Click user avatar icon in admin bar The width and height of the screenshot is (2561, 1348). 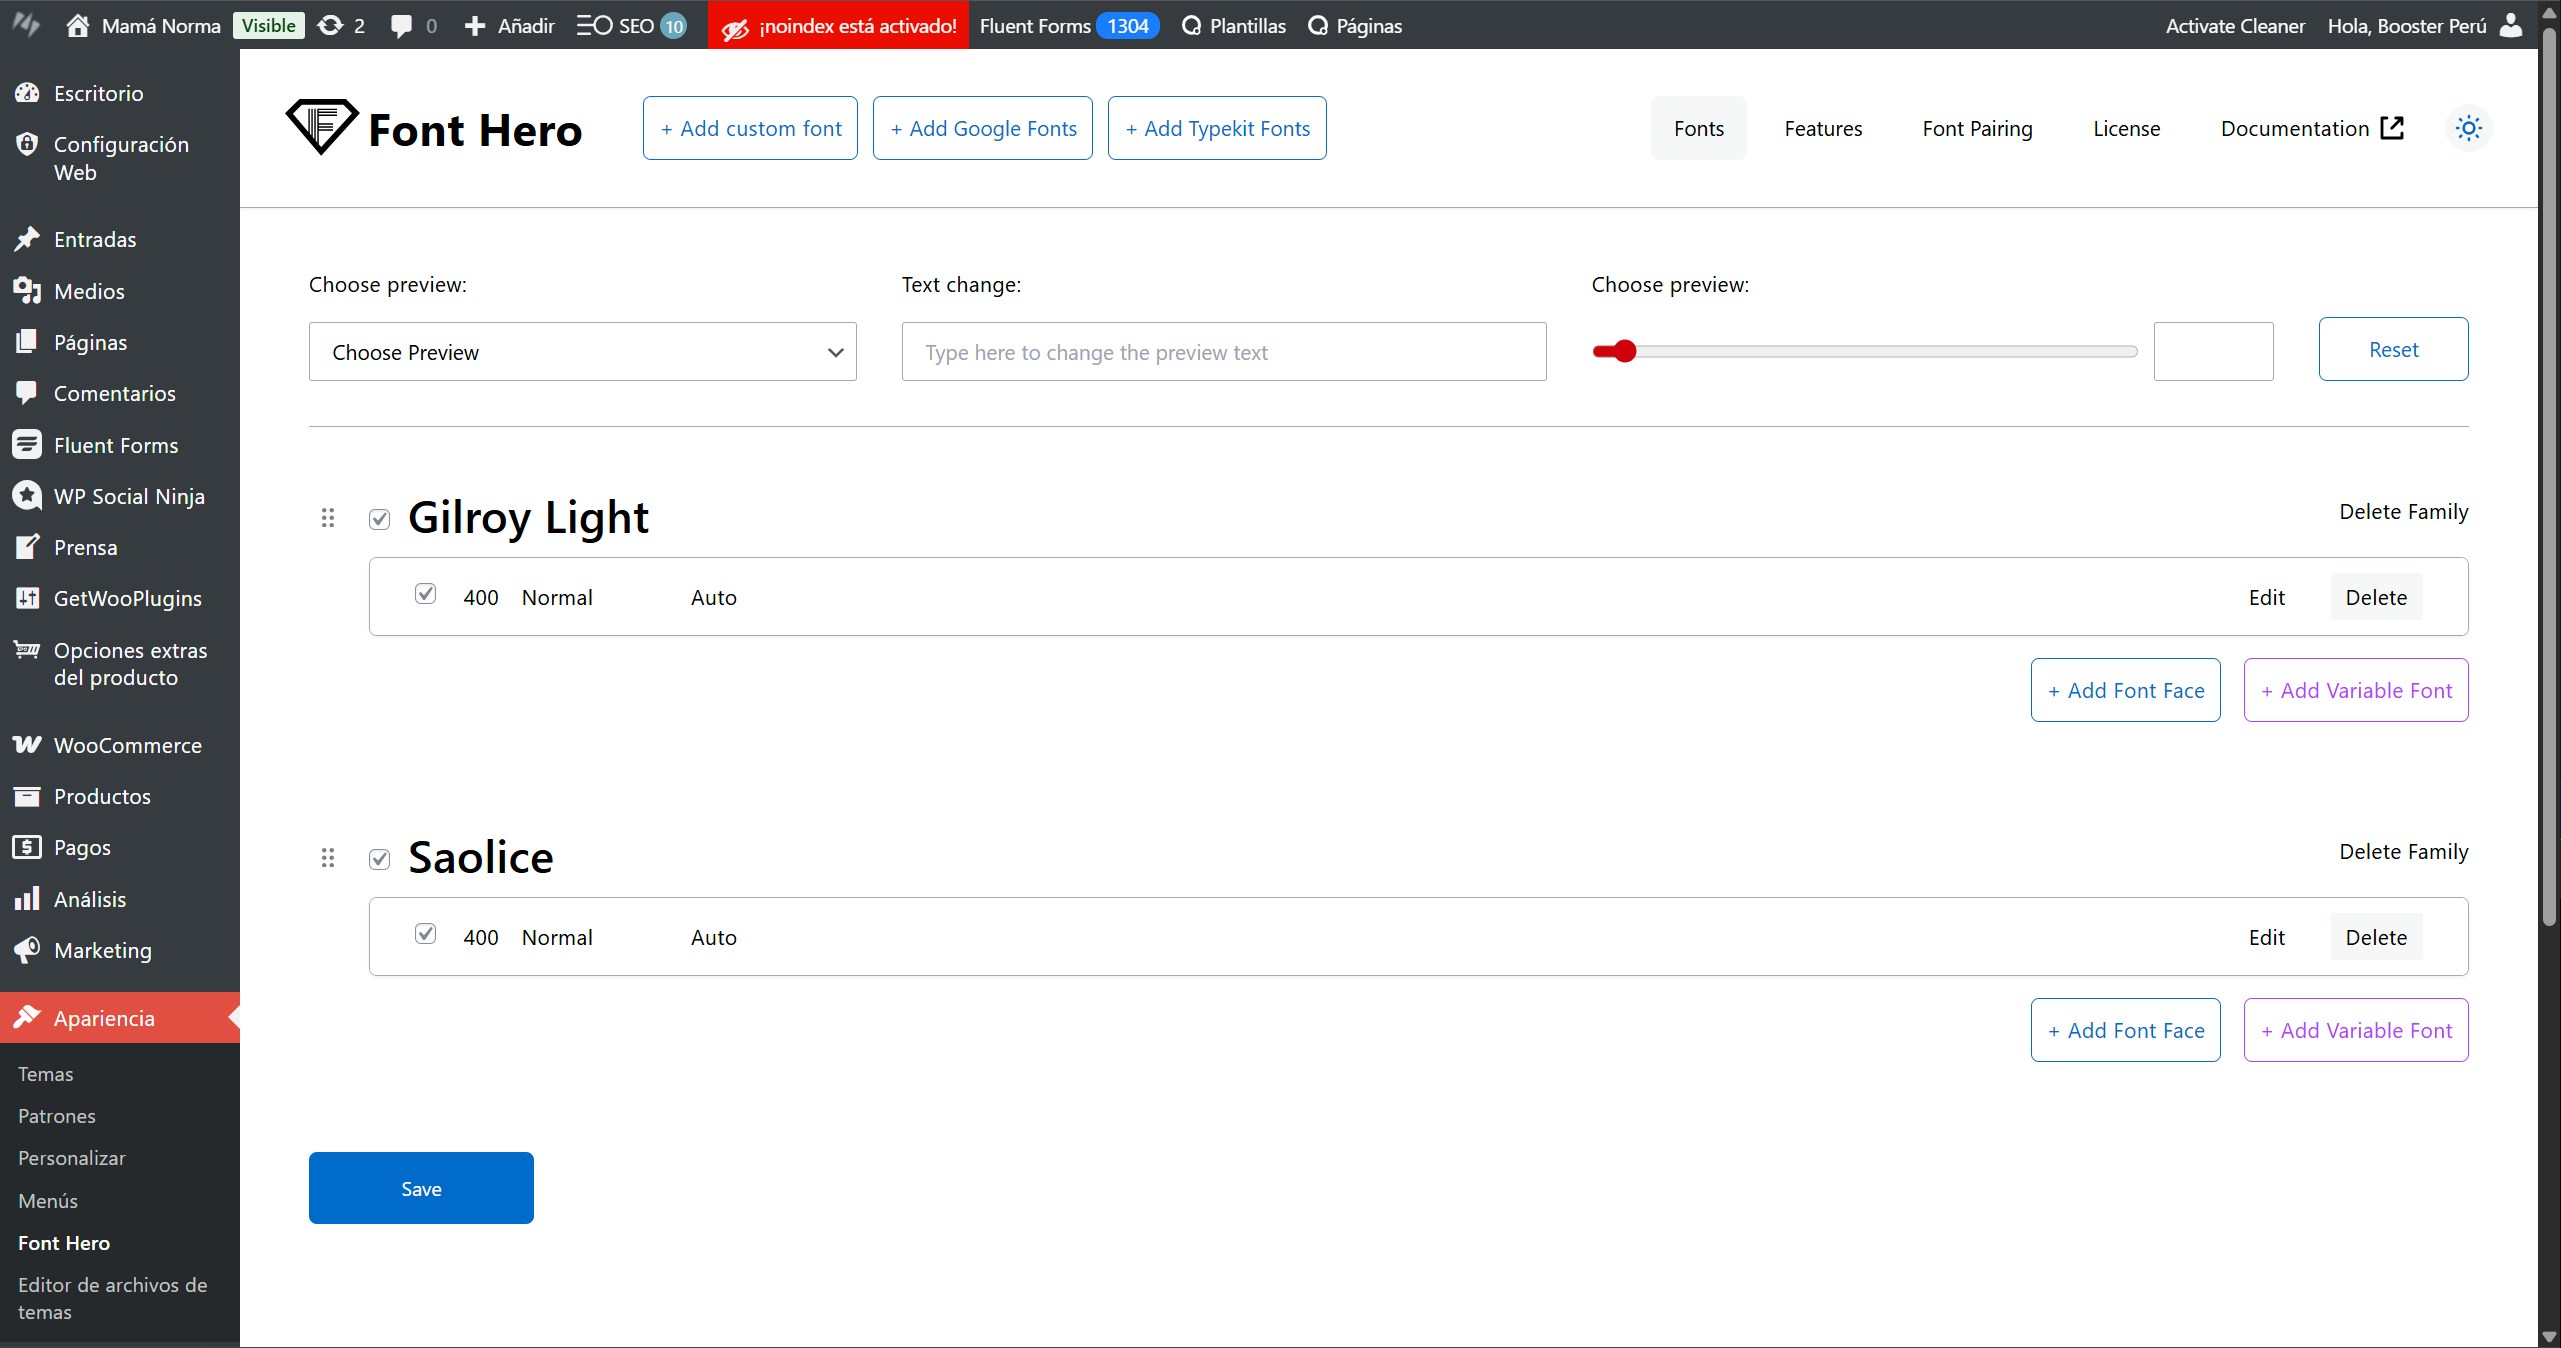click(x=2511, y=25)
